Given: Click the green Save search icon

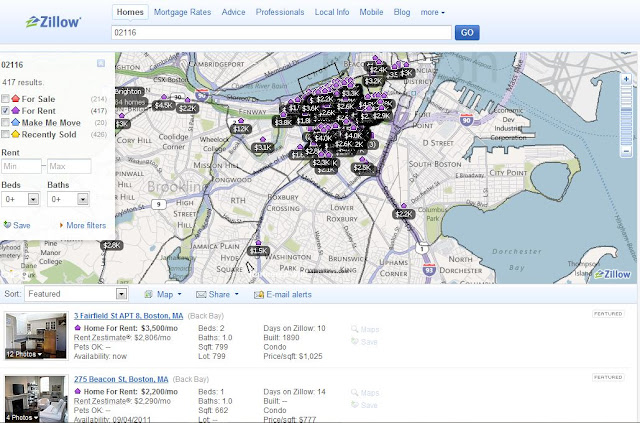Looking at the screenshot, I should coord(7,225).
